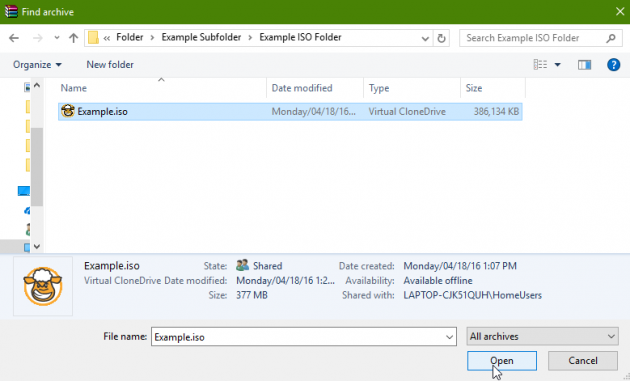Click the date created value 1:07 PM
The image size is (630, 381).
pos(460,266)
